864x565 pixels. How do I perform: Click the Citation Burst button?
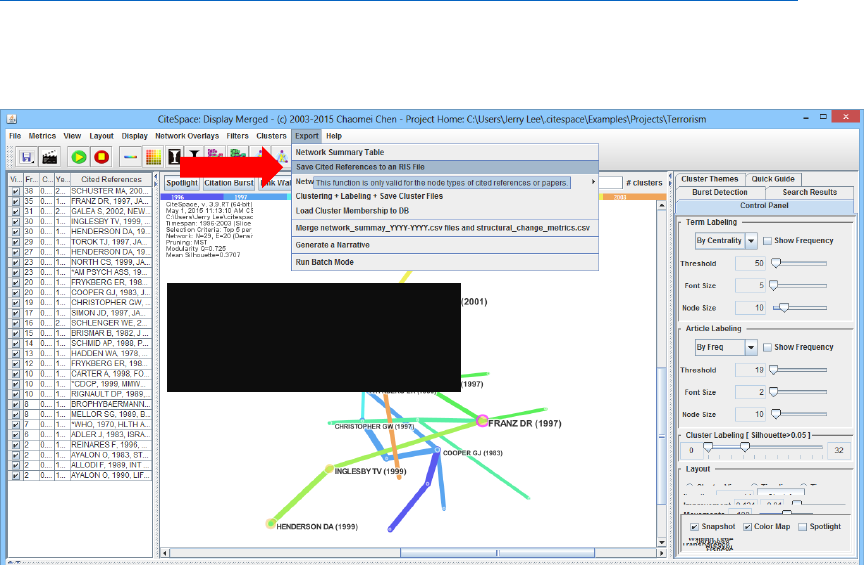tap(229, 183)
